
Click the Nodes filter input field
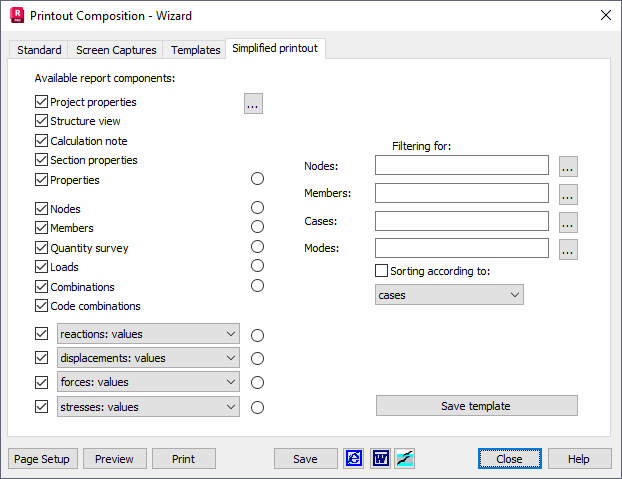[462, 166]
